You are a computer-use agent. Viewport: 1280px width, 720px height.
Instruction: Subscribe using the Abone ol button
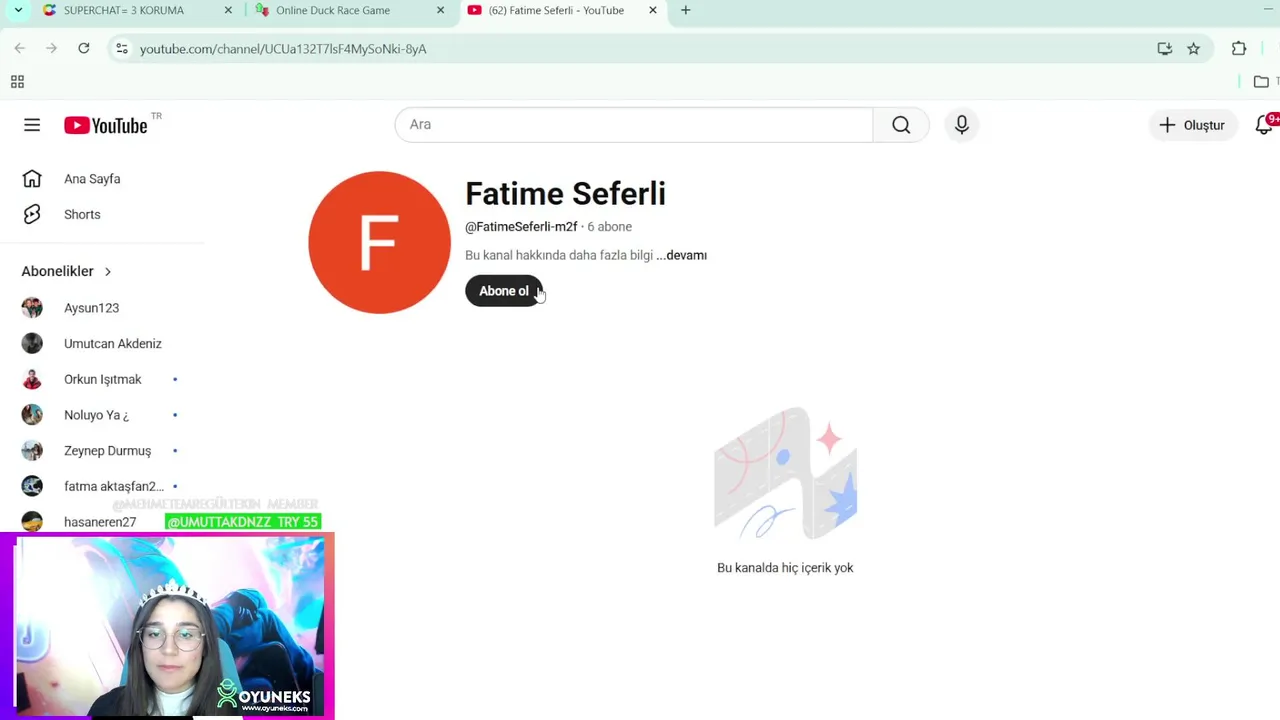pos(504,291)
